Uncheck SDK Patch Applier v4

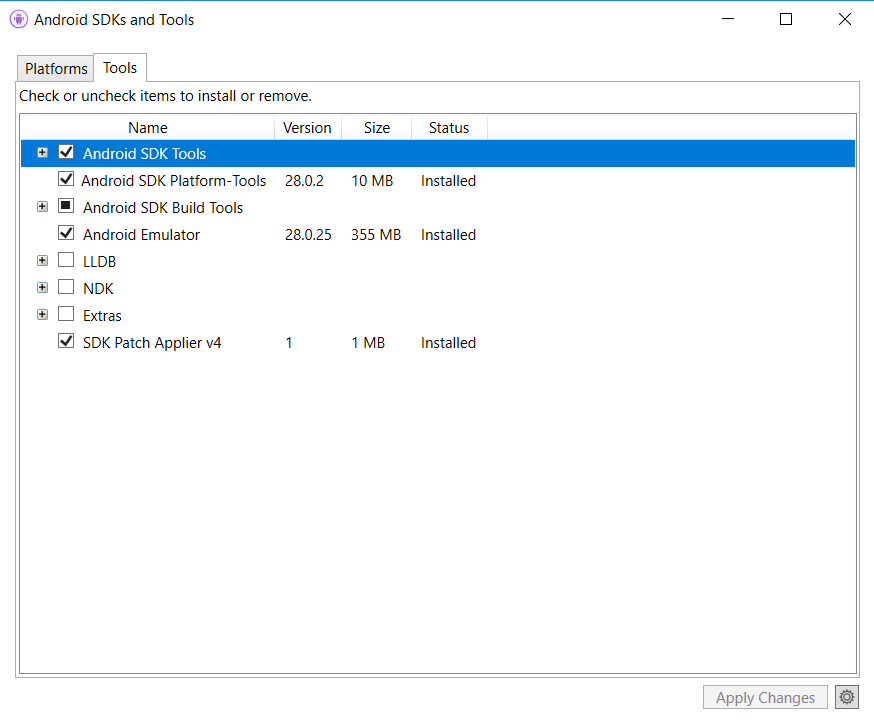pyautogui.click(x=66, y=341)
